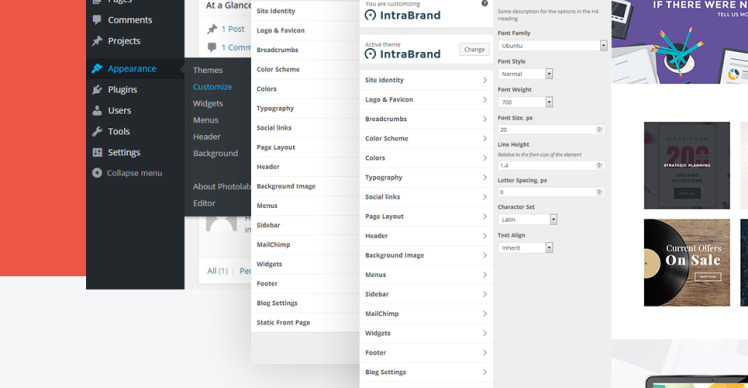Open Editor in the Appearance submenu
The height and width of the screenshot is (388, 748).
204,203
